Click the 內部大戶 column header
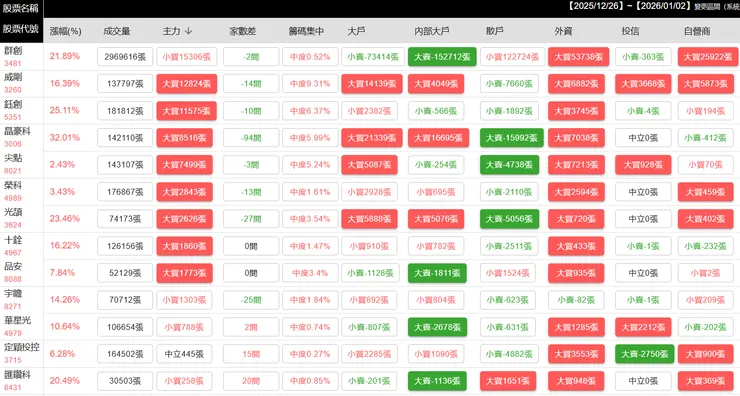This screenshot has height=396, width=740. [432, 31]
